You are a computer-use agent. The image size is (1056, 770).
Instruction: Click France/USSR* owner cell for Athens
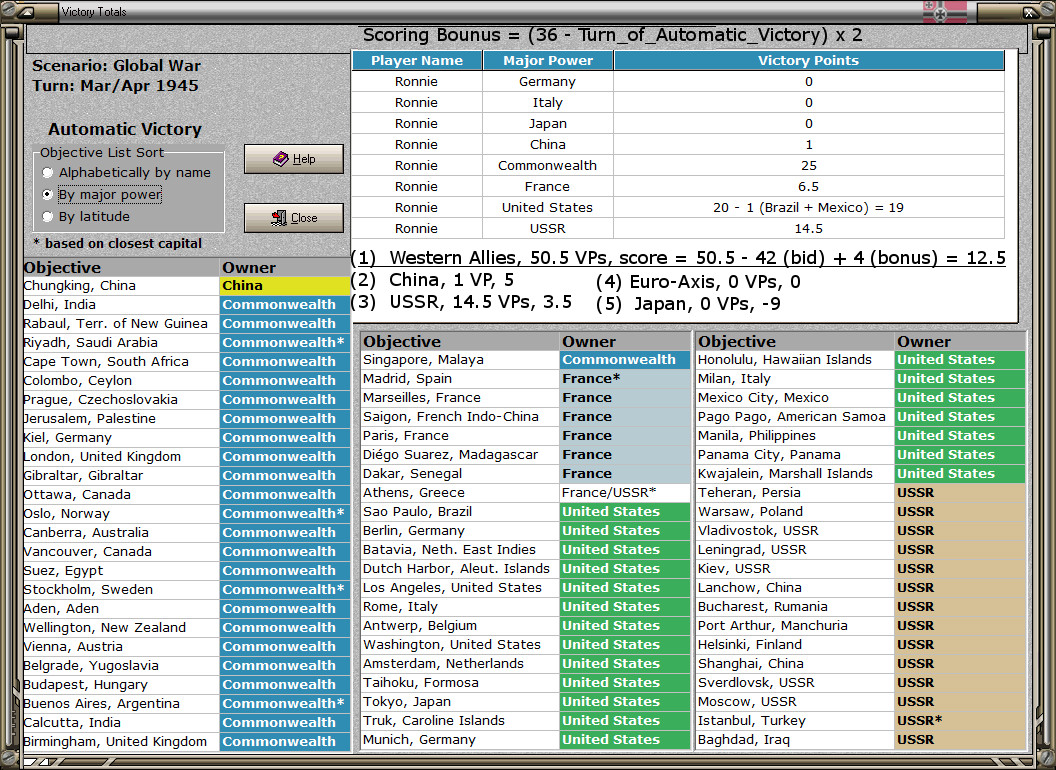pos(625,492)
